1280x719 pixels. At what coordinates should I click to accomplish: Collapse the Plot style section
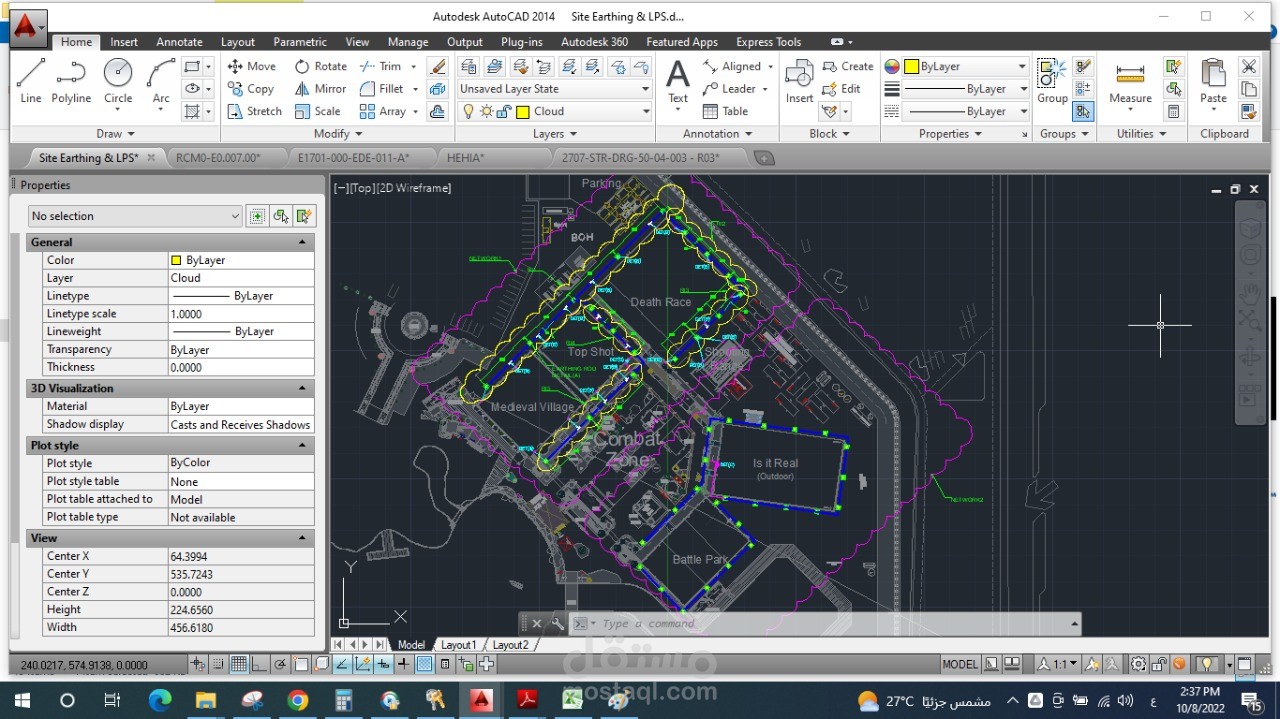coord(302,445)
